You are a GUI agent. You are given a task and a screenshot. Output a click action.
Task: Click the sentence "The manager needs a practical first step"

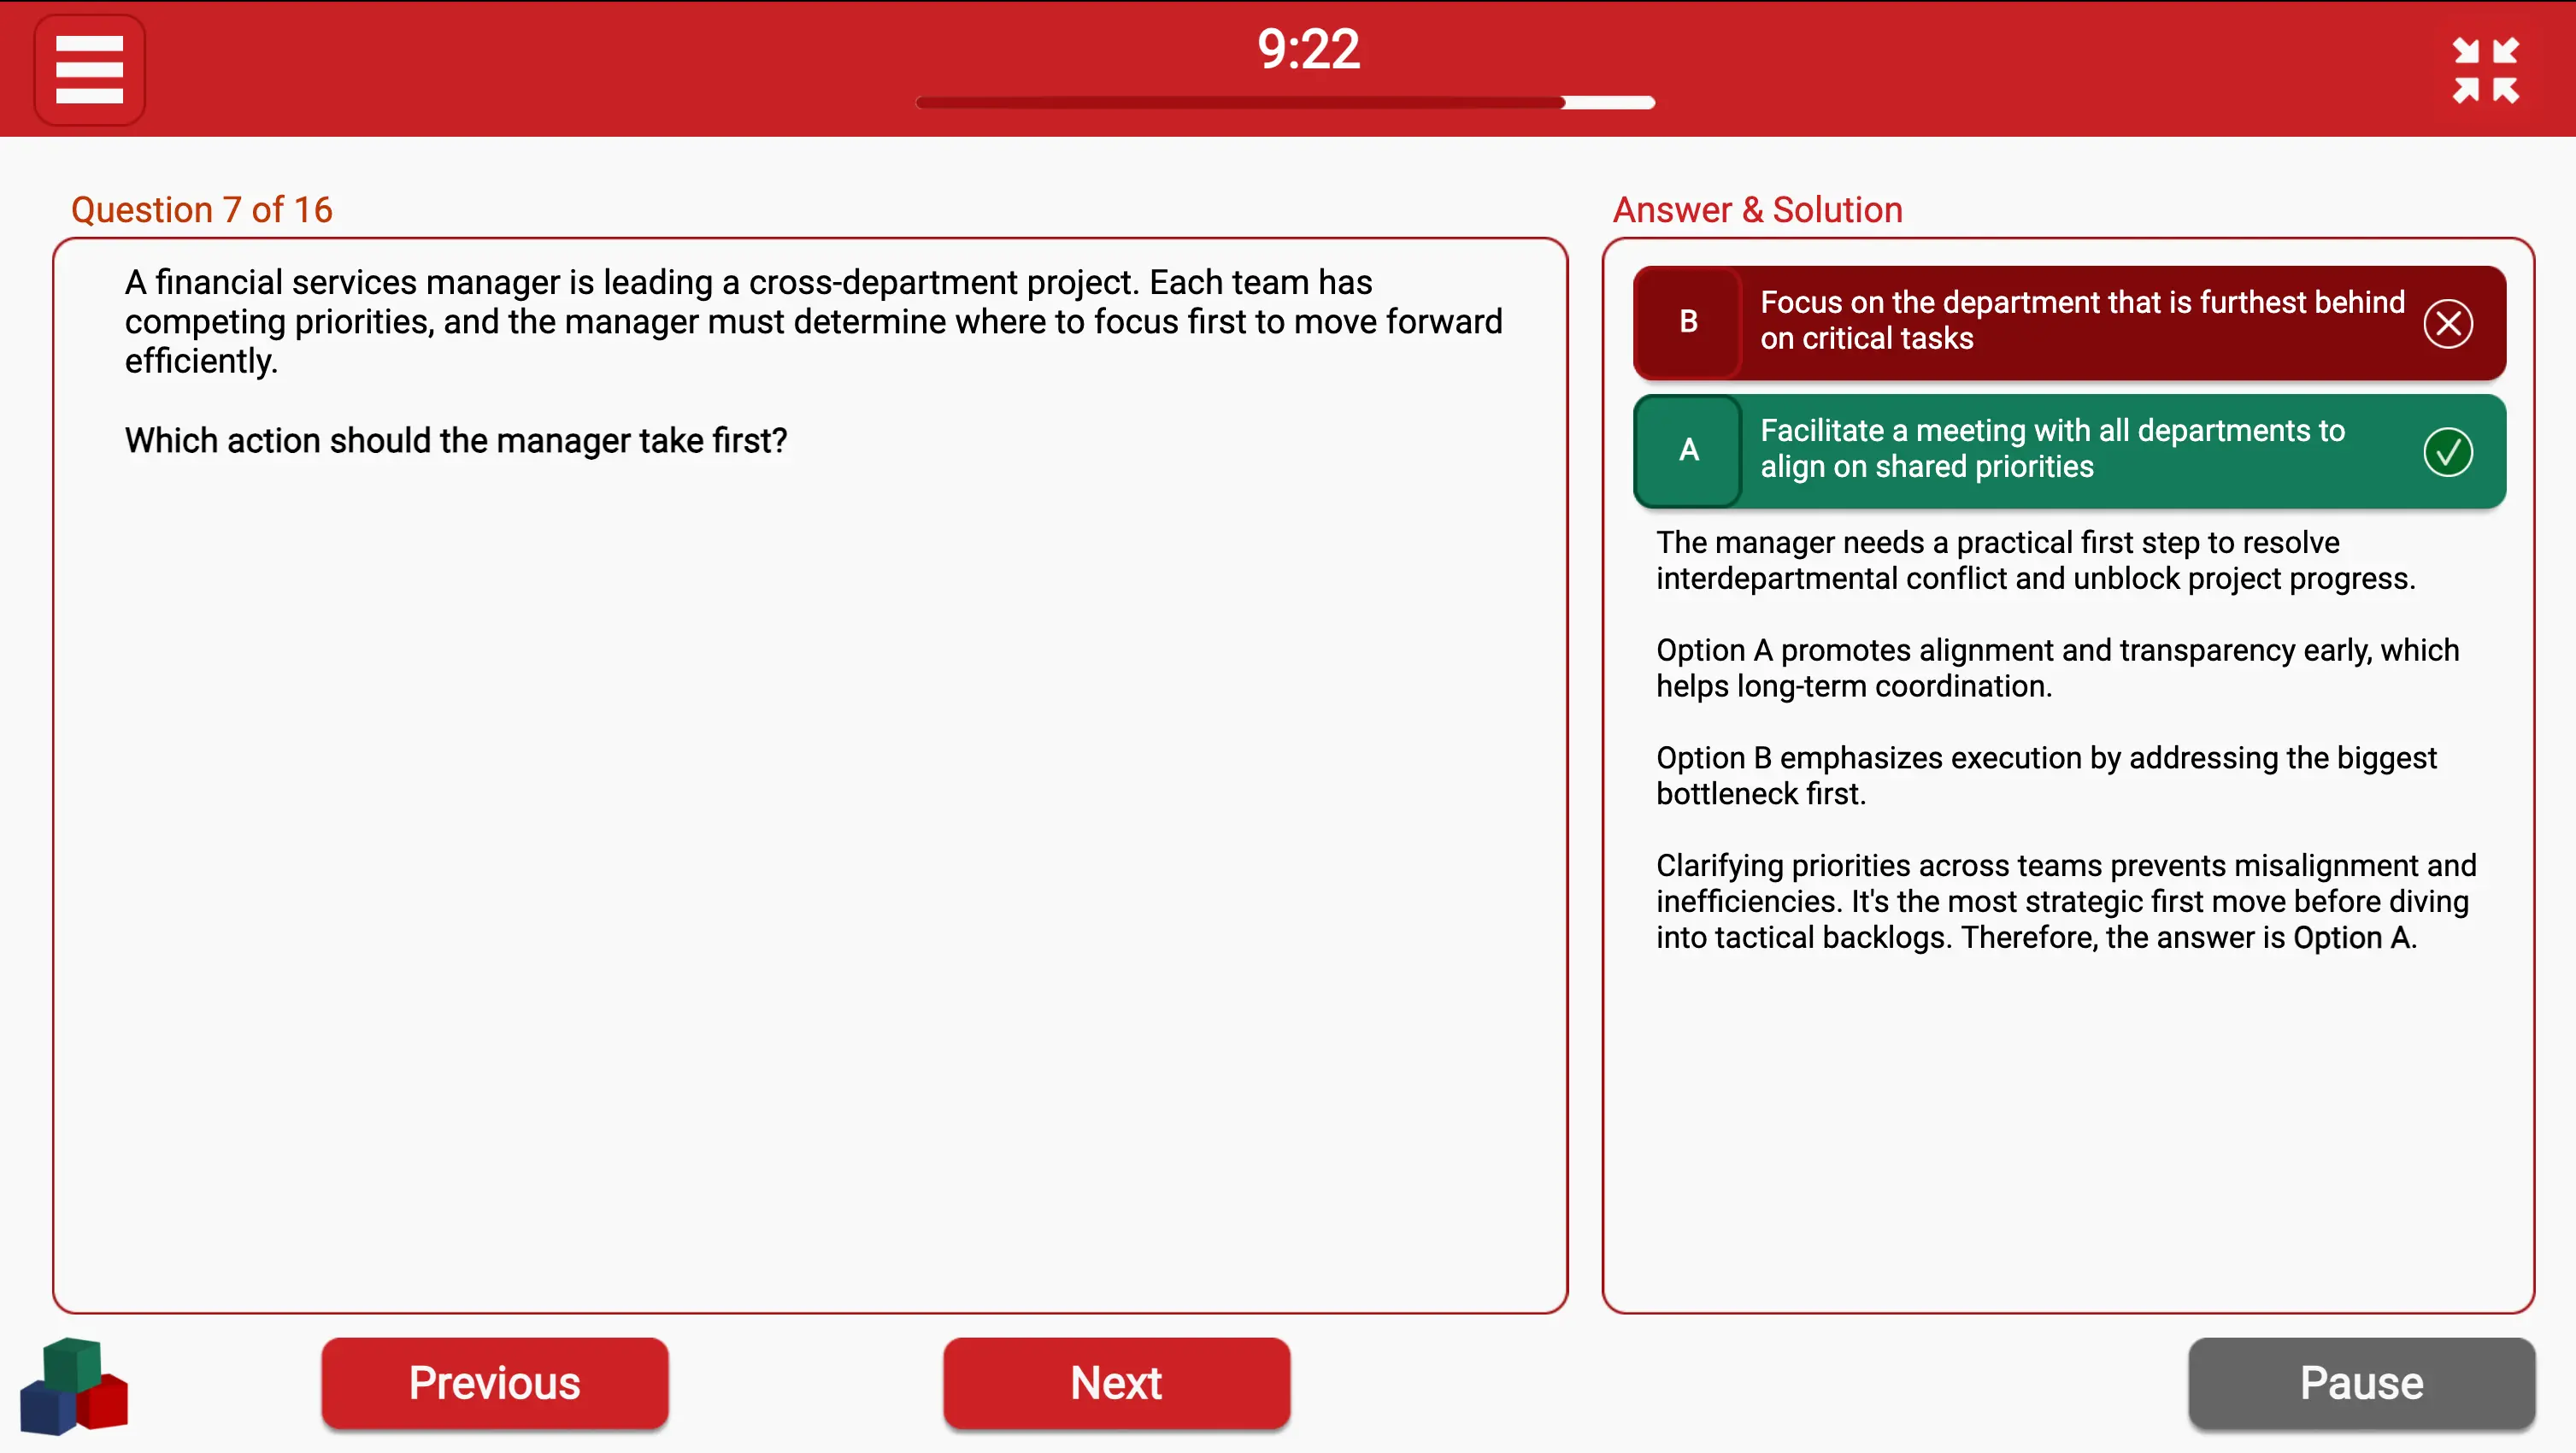[2035, 560]
